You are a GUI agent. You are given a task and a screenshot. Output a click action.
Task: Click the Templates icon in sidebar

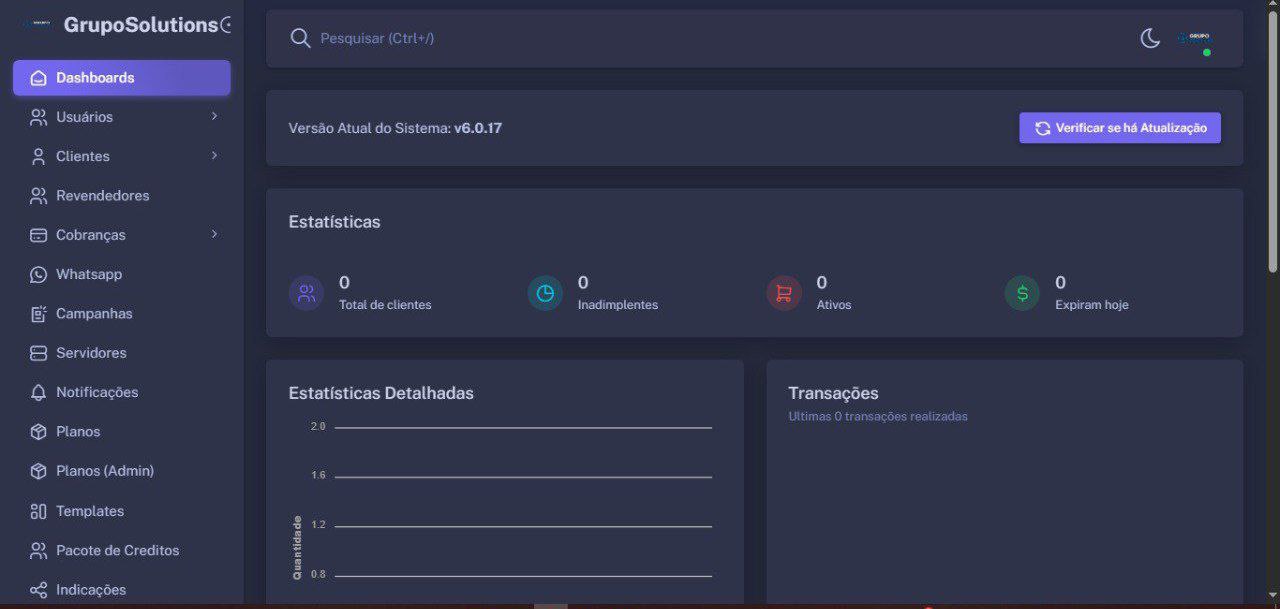pyautogui.click(x=39, y=511)
